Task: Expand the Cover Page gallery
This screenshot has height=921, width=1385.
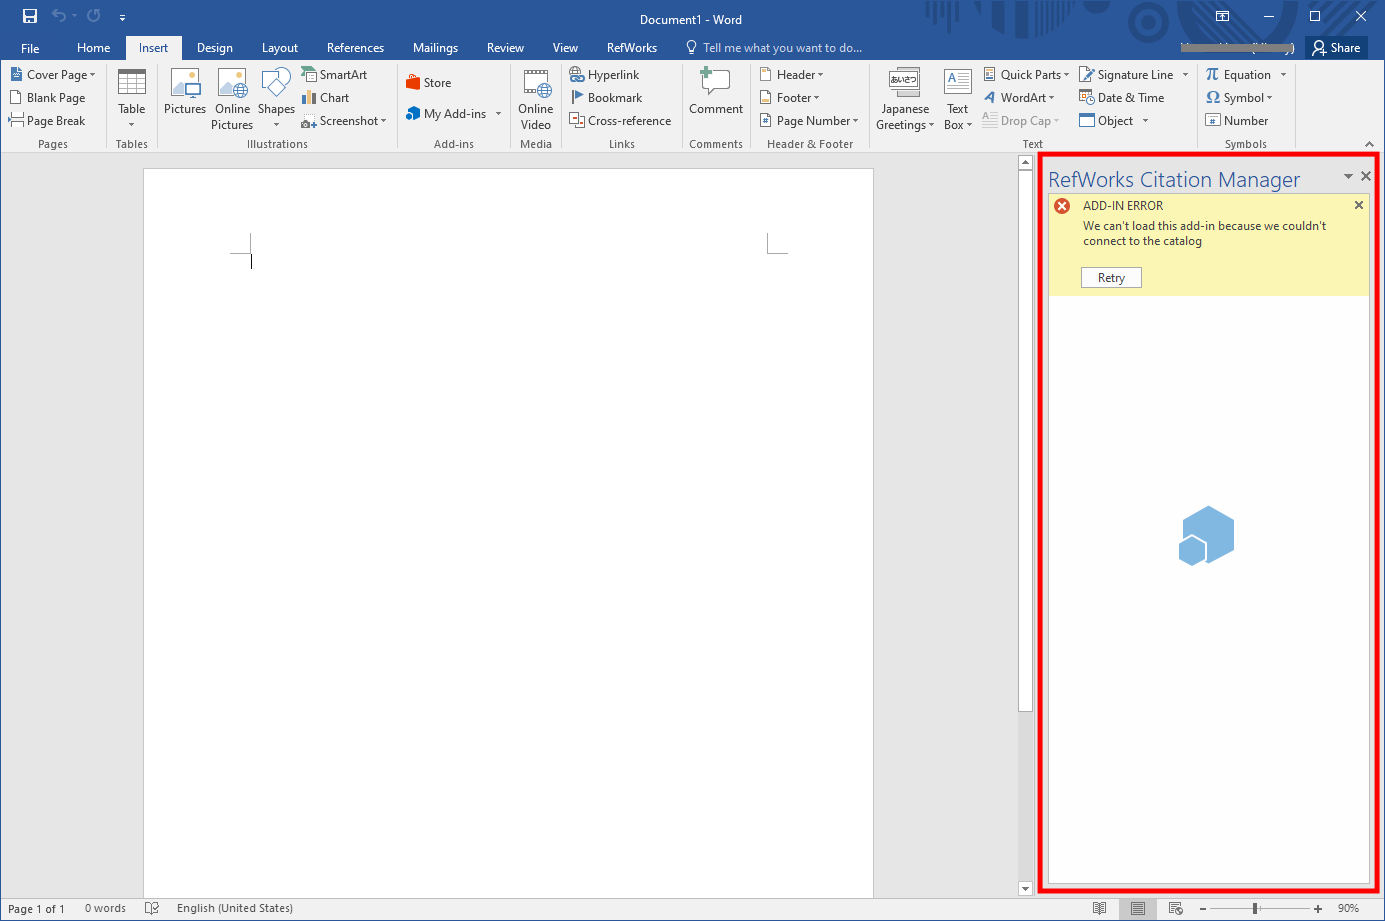Action: click(53, 75)
